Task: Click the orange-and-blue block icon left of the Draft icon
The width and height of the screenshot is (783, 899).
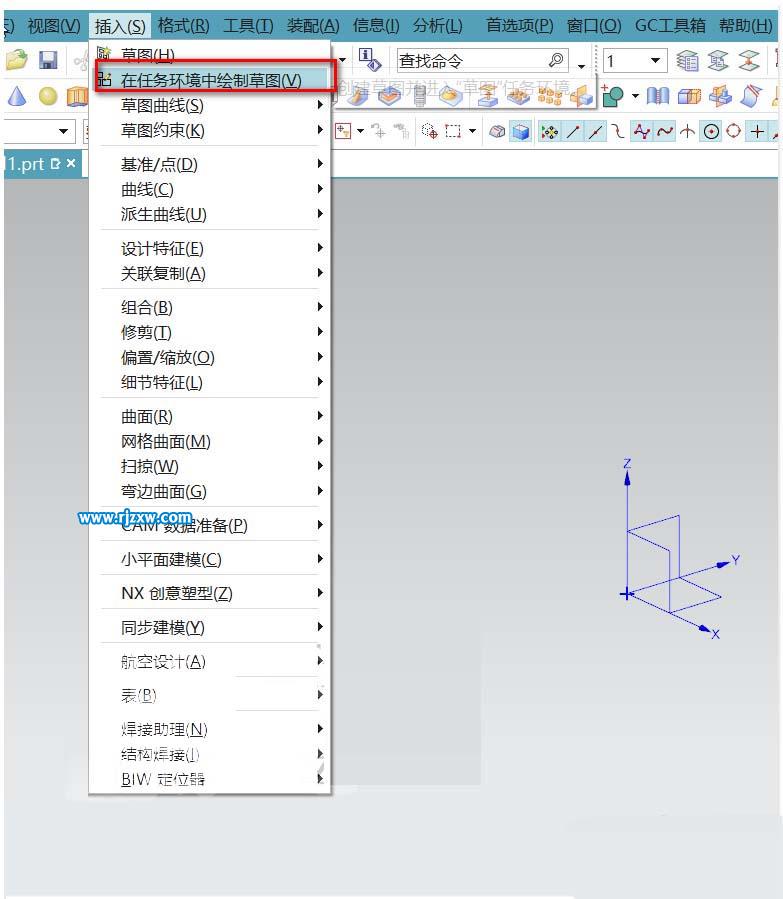Action: pos(720,96)
